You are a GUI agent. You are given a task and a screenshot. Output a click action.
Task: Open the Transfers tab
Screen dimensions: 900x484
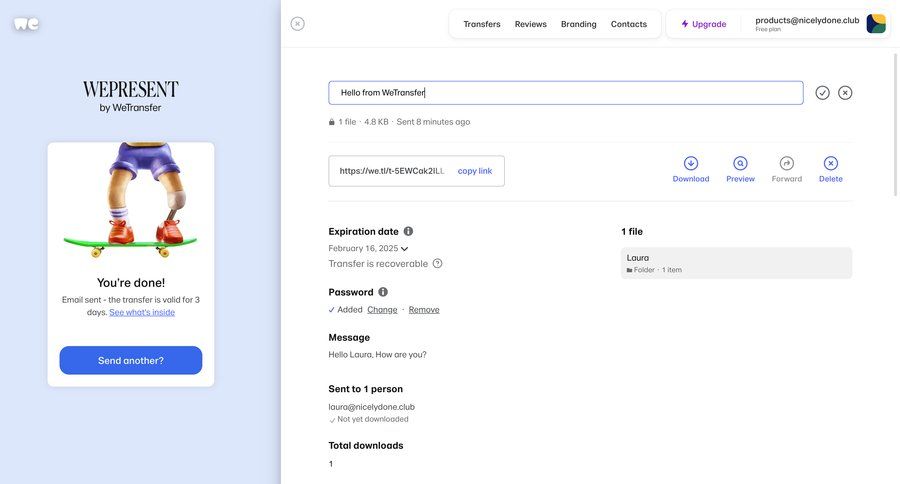pyautogui.click(x=482, y=24)
